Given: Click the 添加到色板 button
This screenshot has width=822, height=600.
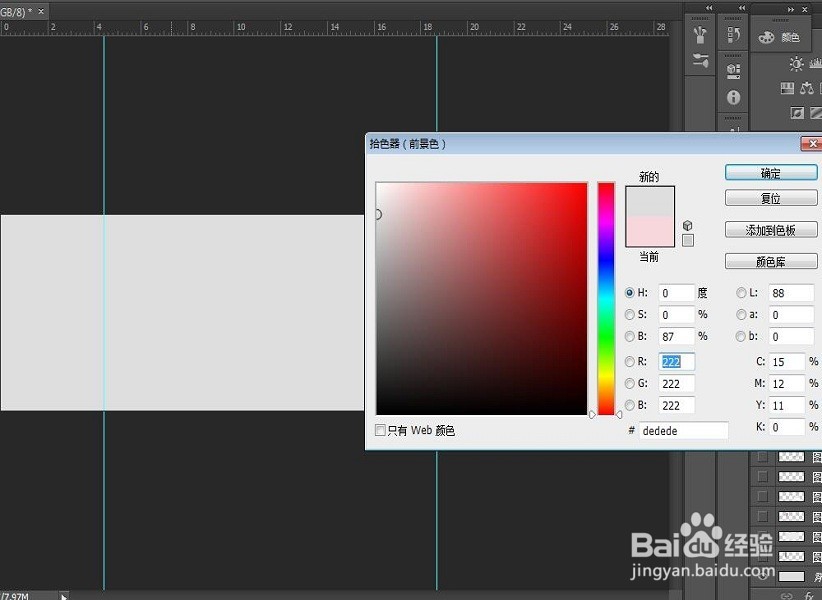Looking at the screenshot, I should click(x=771, y=230).
